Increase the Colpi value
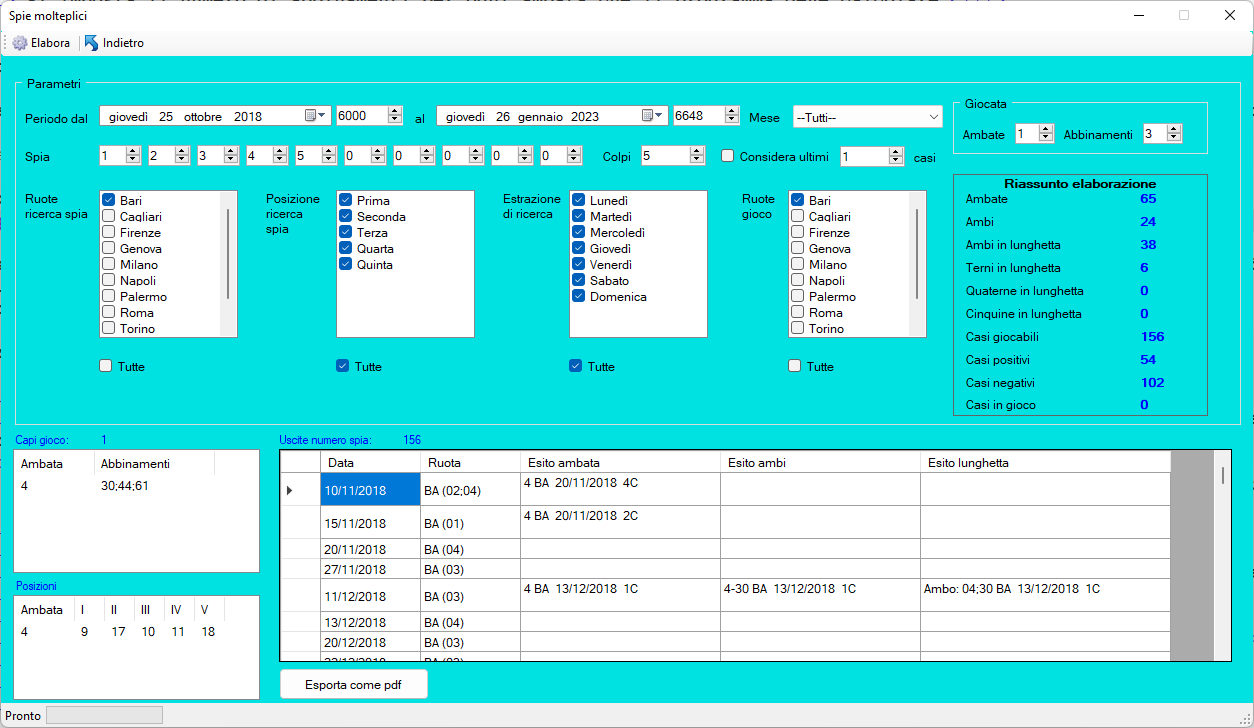Viewport: 1254px width, 728px height. 696,151
